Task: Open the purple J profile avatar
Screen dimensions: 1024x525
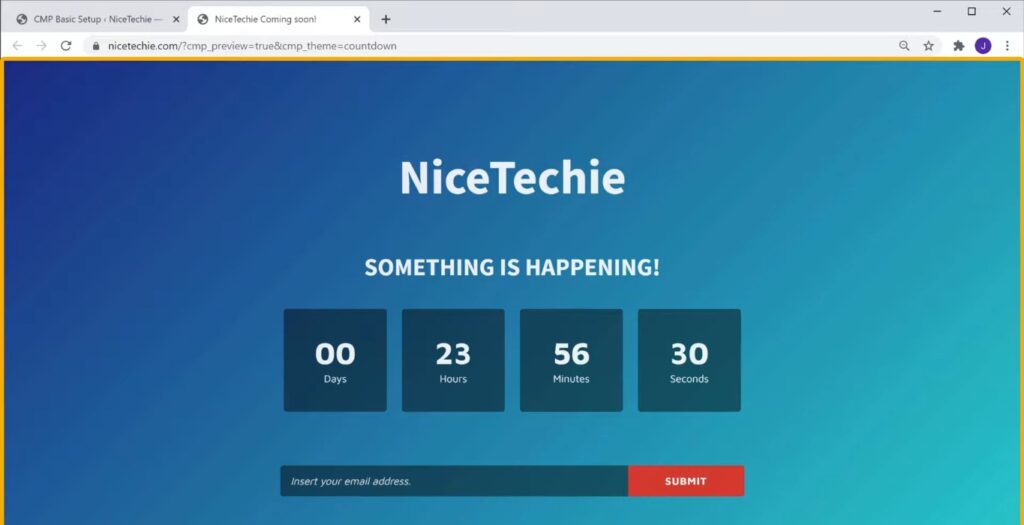Action: click(x=983, y=46)
